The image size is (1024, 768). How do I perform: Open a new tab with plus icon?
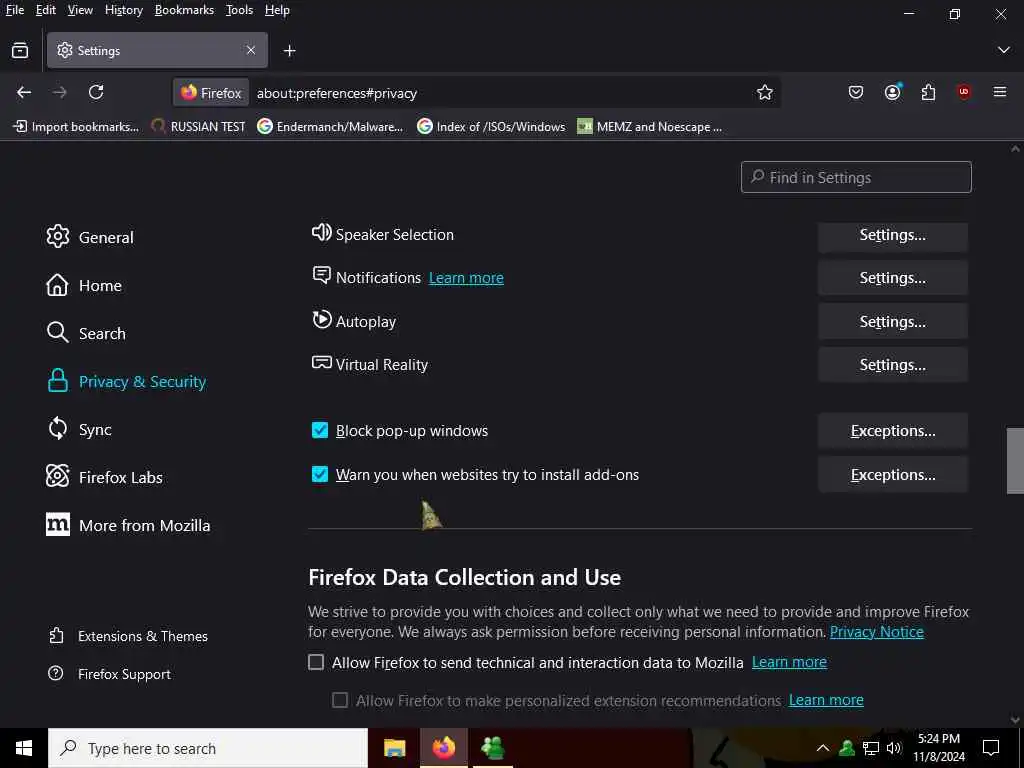tap(289, 50)
